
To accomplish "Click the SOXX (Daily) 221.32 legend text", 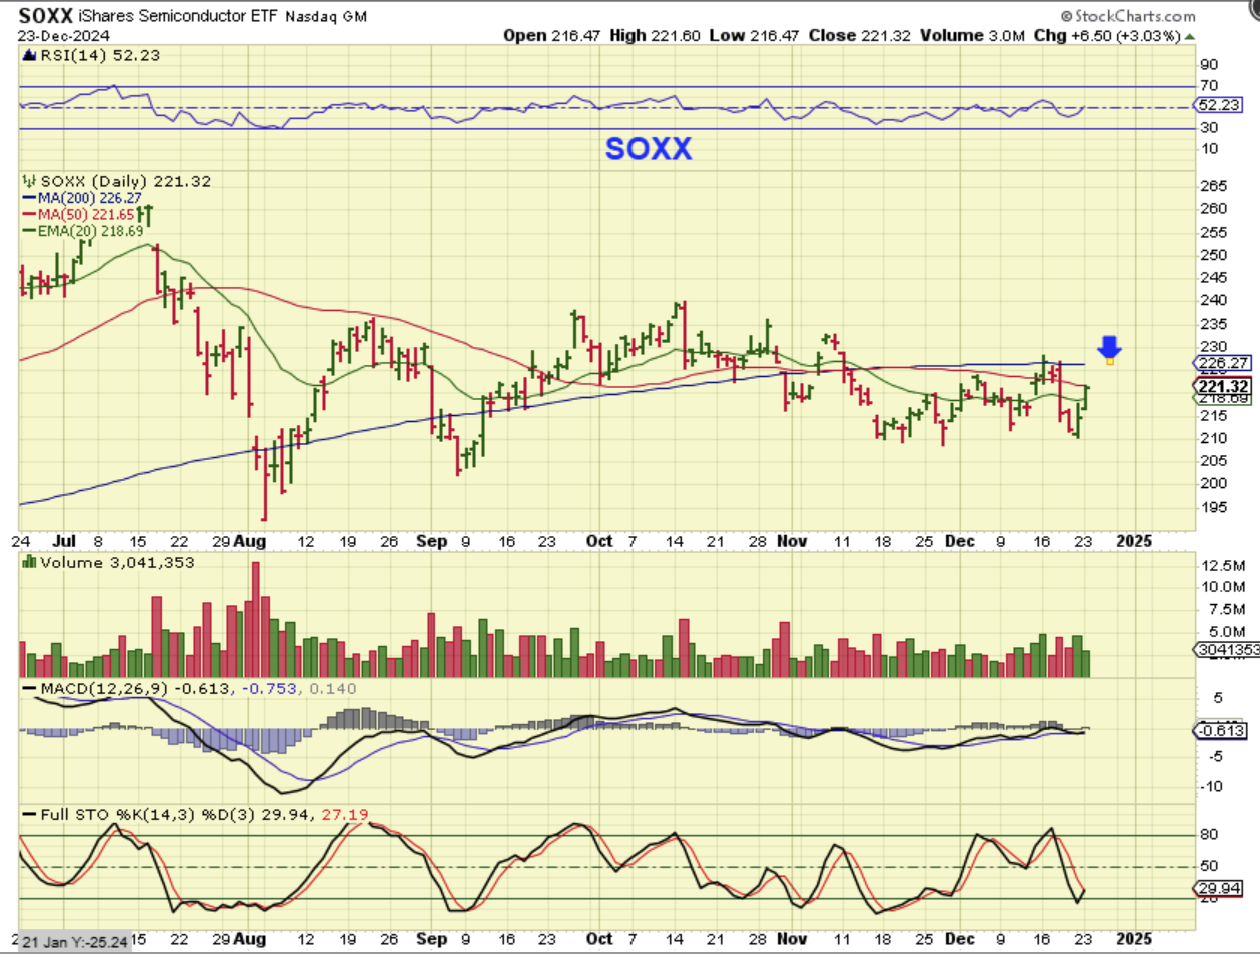I will pyautogui.click(x=126, y=181).
